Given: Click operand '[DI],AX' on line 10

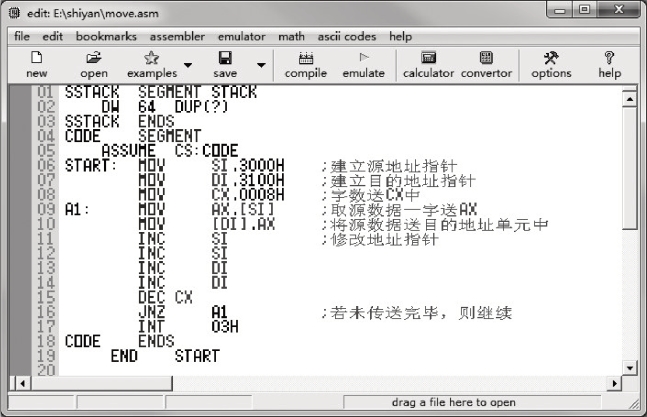Looking at the screenshot, I should (243, 224).
